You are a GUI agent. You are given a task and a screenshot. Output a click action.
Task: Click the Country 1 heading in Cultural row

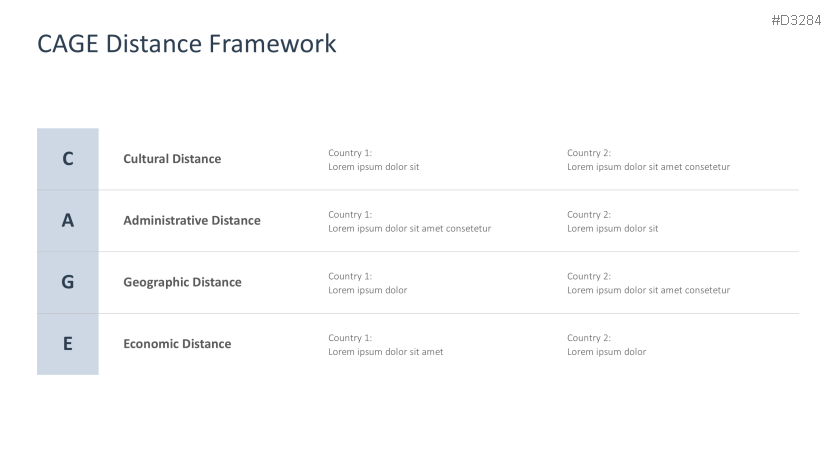350,153
